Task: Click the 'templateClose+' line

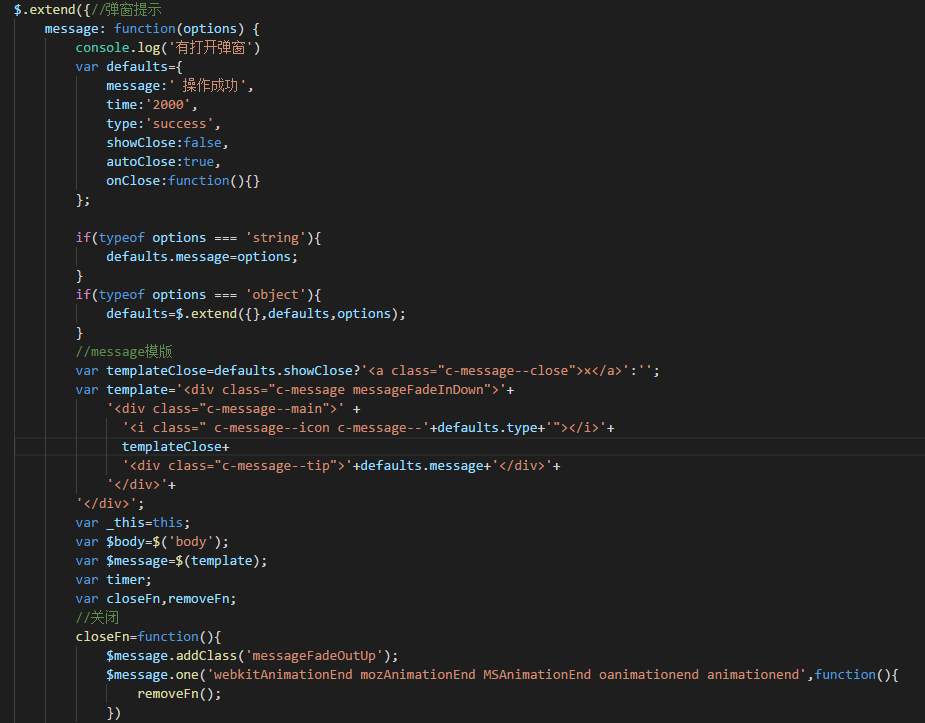Action: click(x=175, y=446)
